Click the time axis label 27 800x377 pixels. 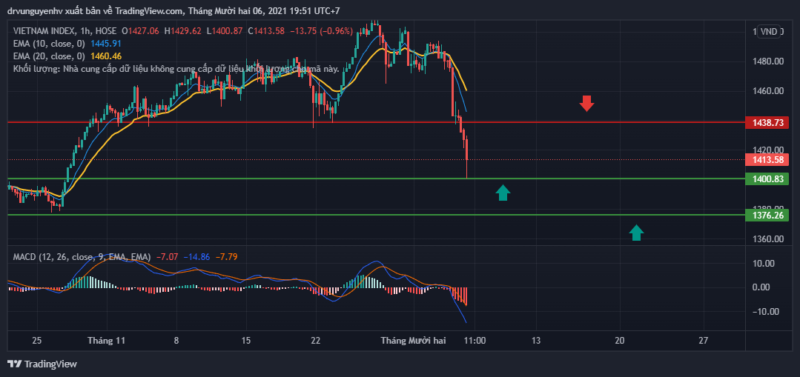tap(704, 340)
